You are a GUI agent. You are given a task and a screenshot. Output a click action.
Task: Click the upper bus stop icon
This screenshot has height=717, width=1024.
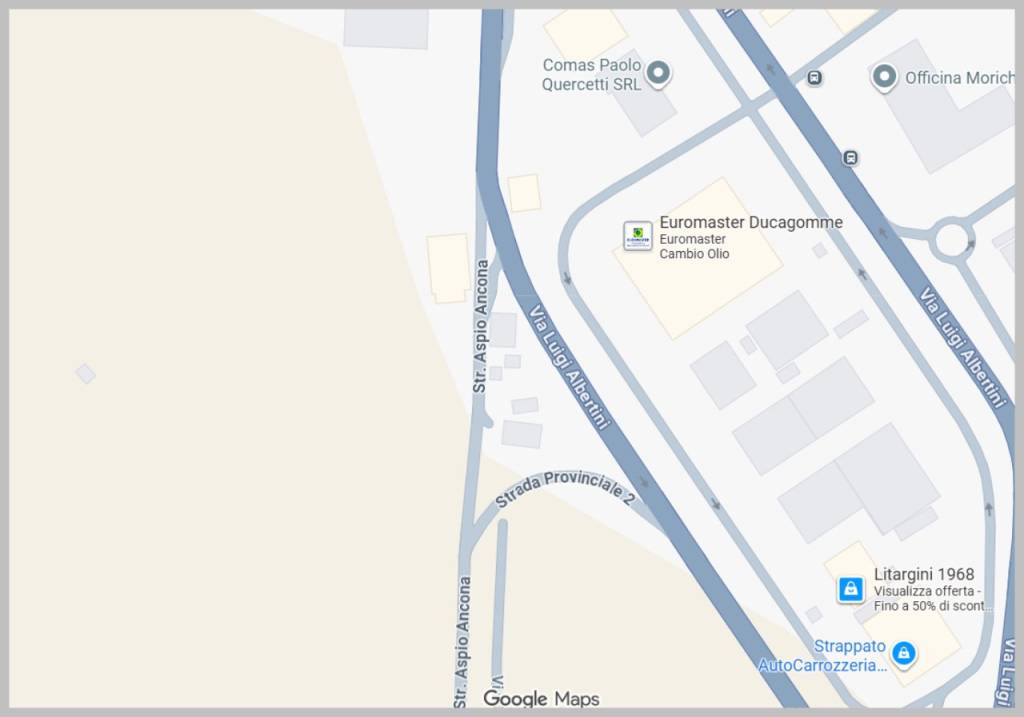[x=814, y=78]
